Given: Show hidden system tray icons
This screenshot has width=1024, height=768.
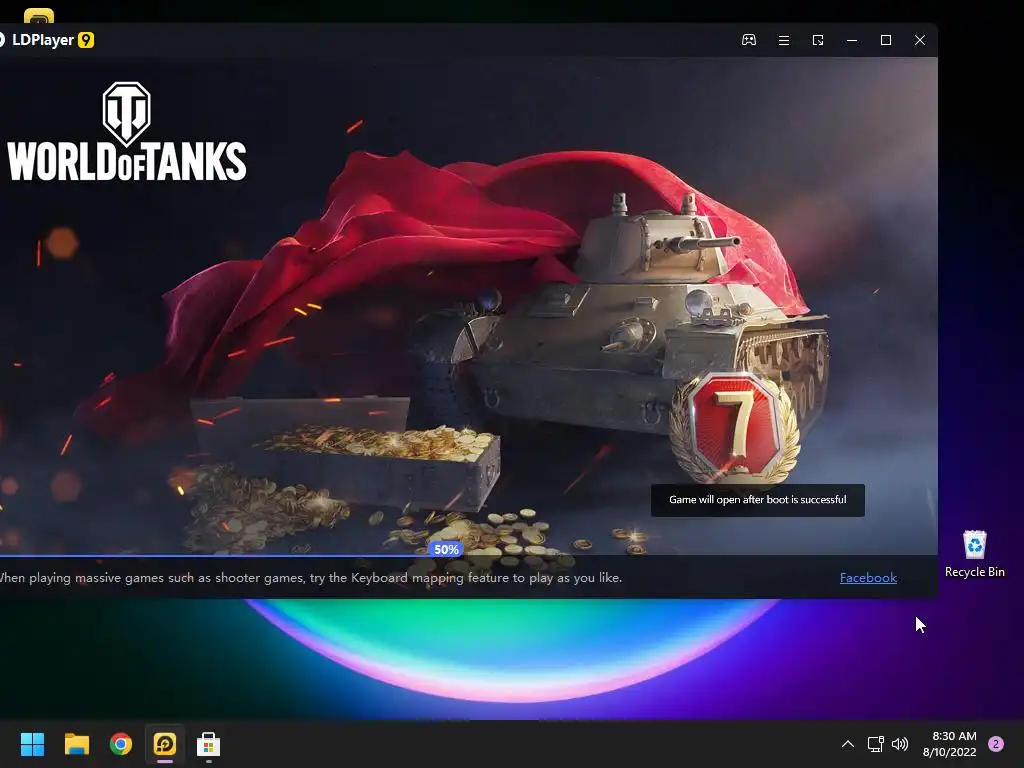Looking at the screenshot, I should 848,744.
